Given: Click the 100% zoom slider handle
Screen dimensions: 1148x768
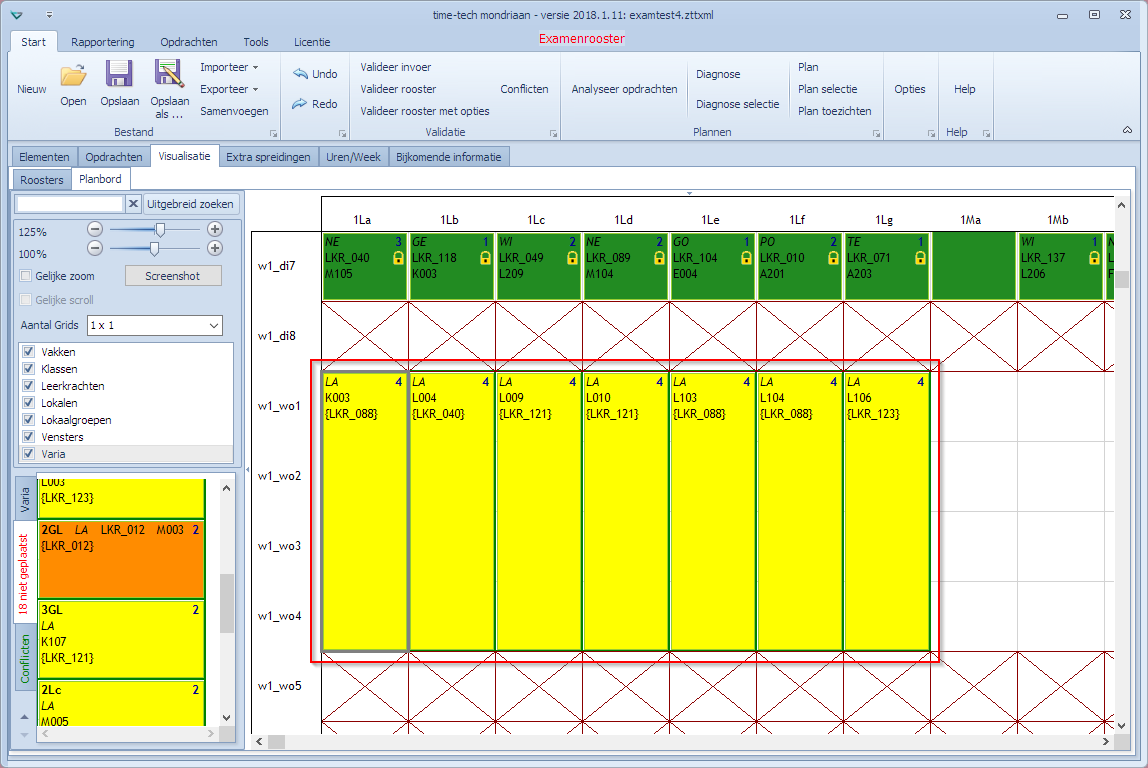Looking at the screenshot, I should (154, 248).
